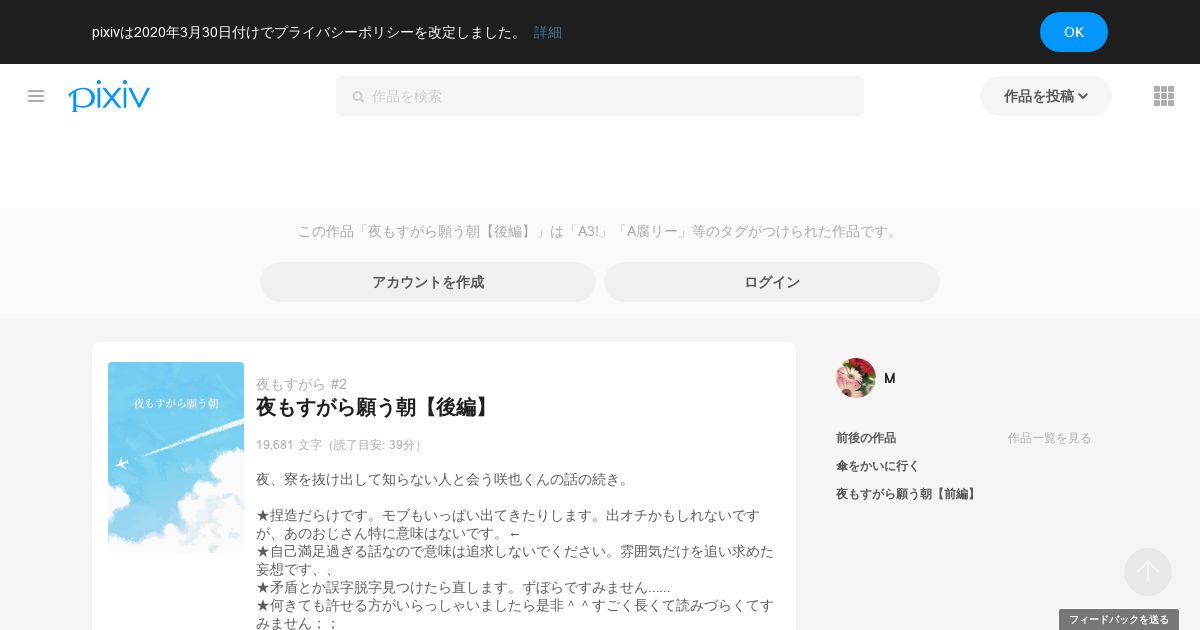1200x630 pixels.
Task: Open author M's avatar
Action: (856, 378)
